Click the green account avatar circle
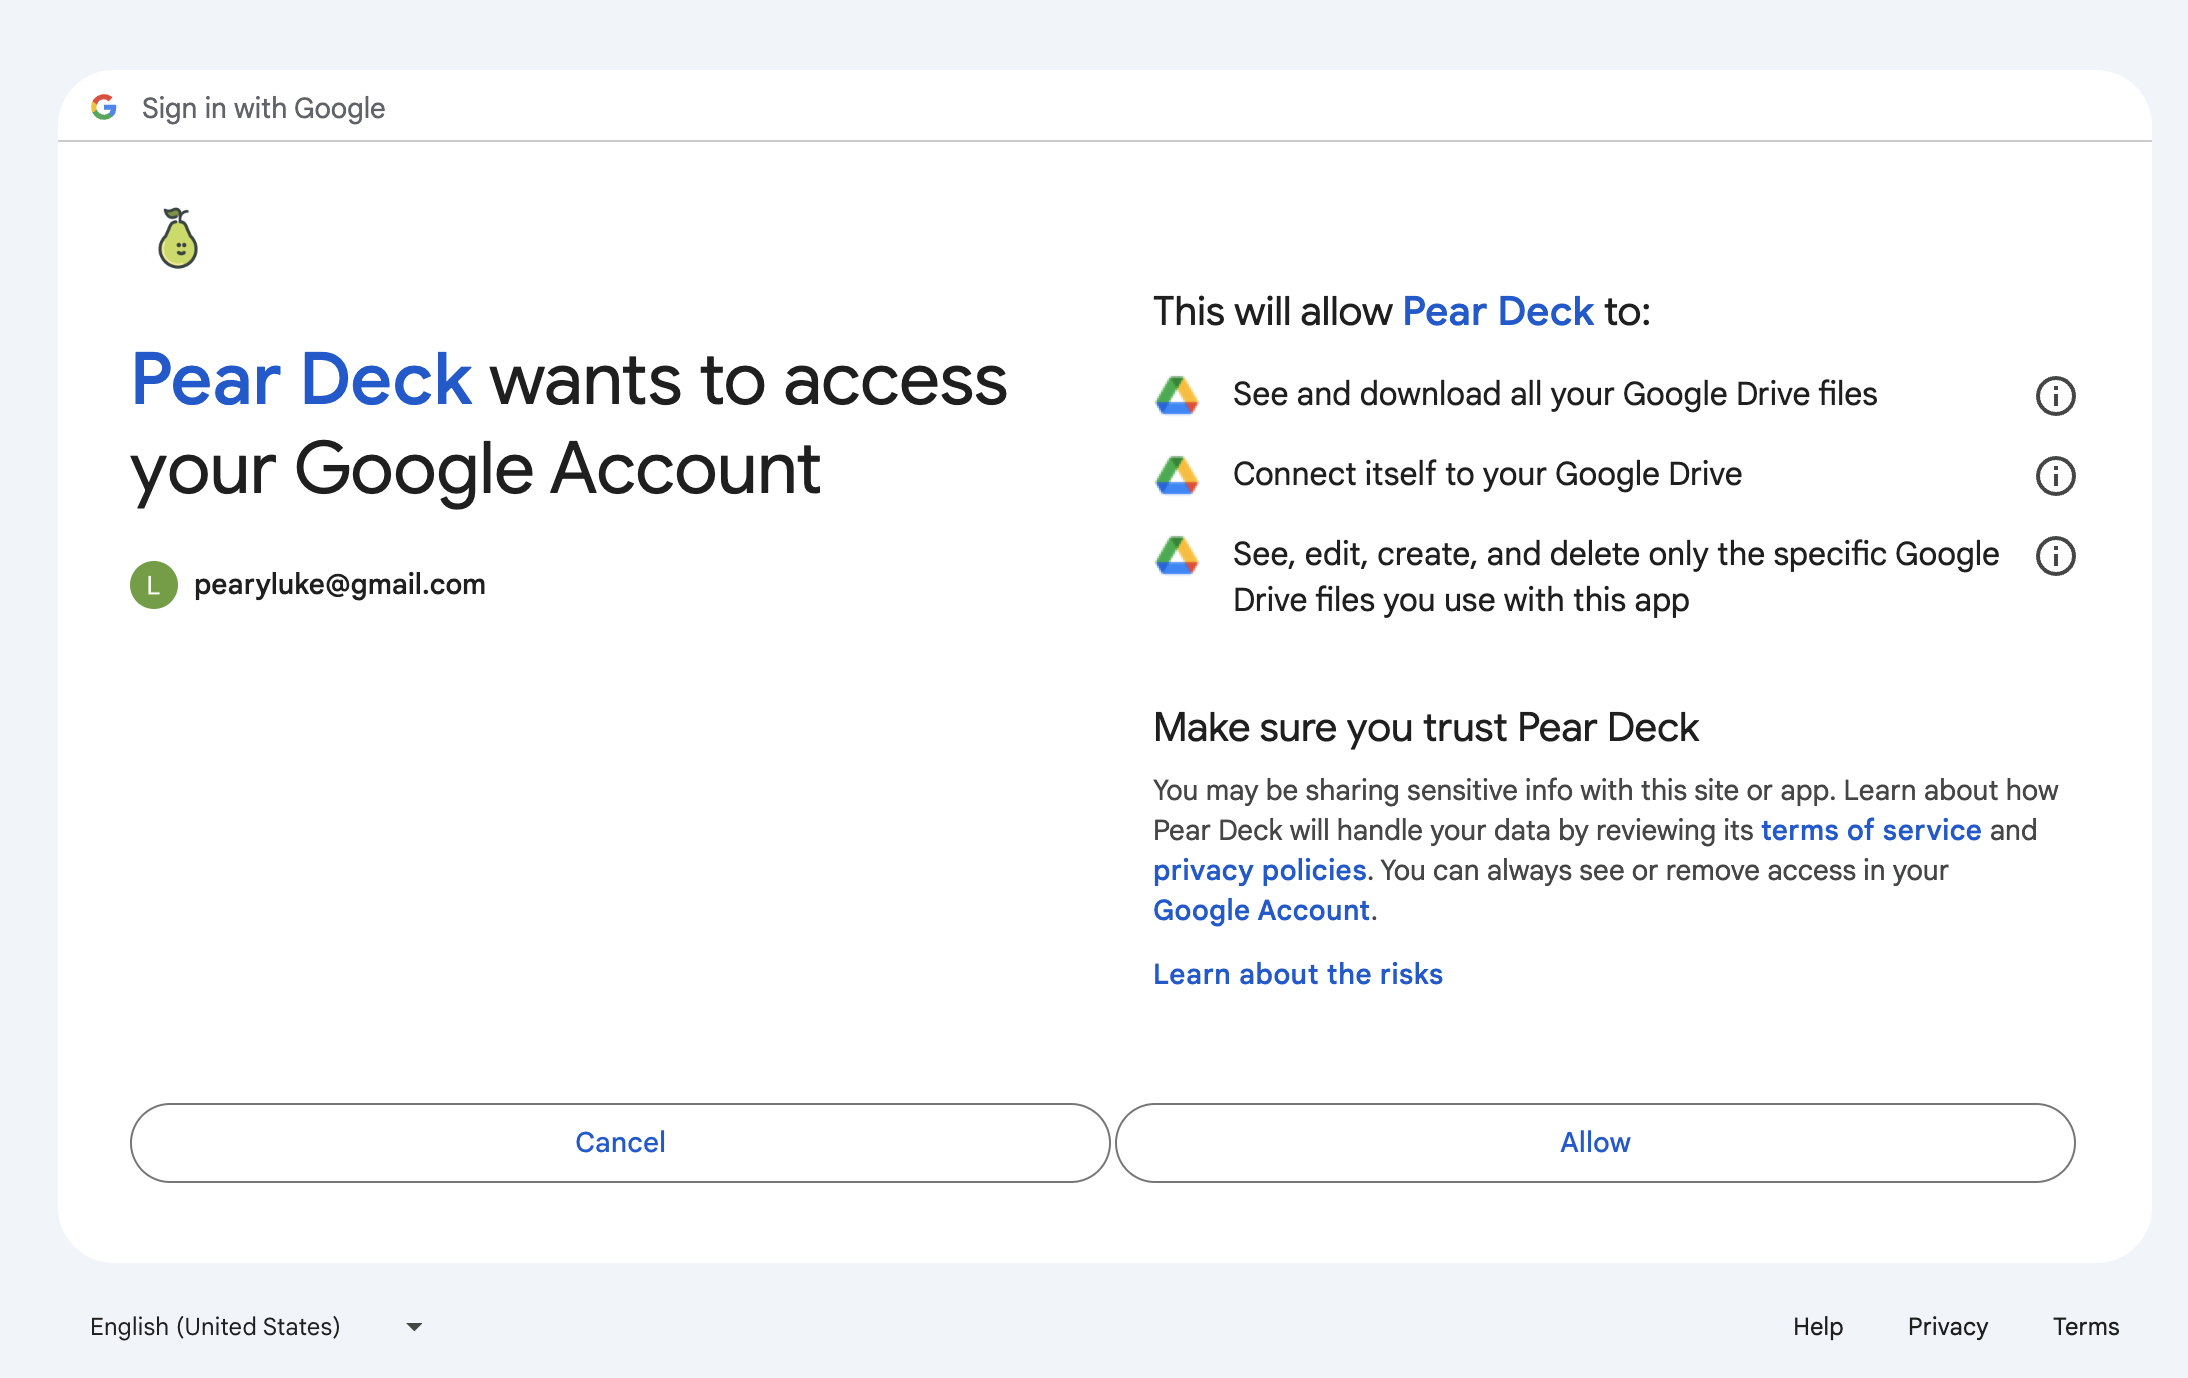Screen dimensions: 2188x1378 (153, 584)
